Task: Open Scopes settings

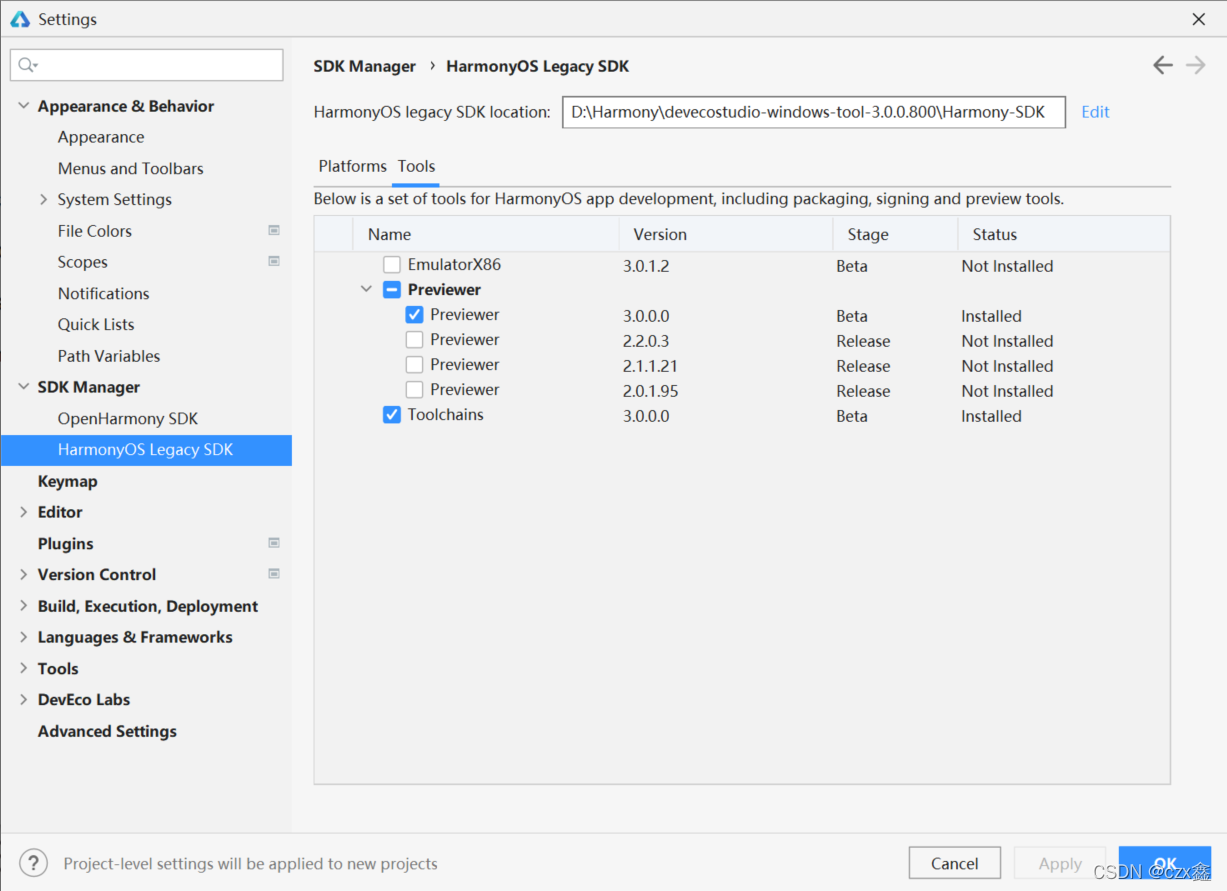Action: pyautogui.click(x=83, y=262)
